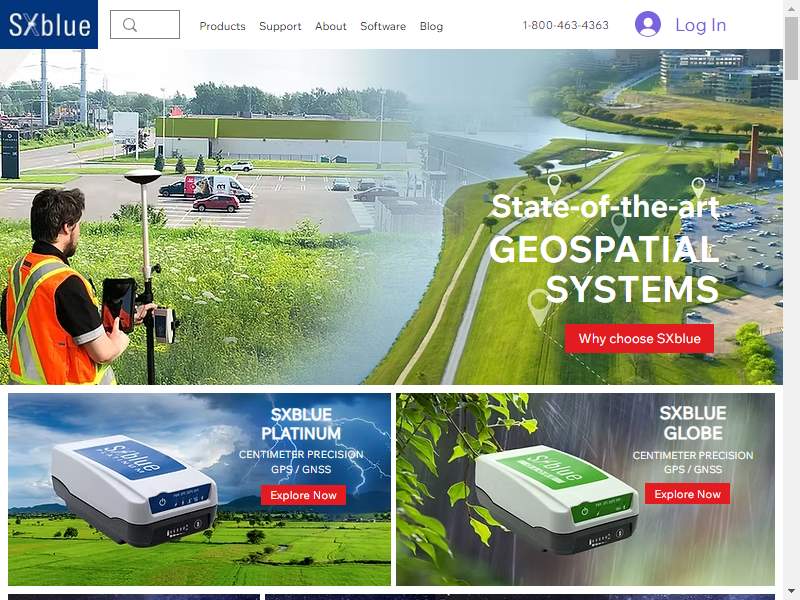Click the purple user avatar icon
Image resolution: width=800 pixels, height=600 pixels.
(x=647, y=24)
